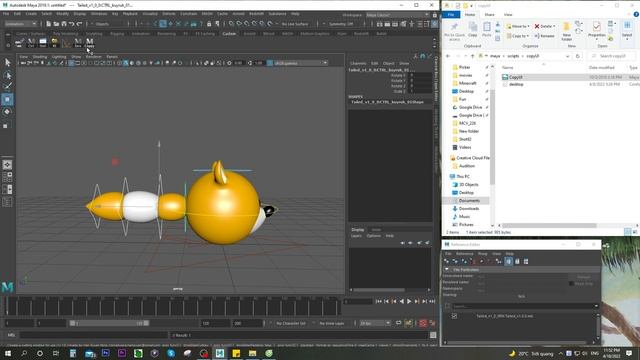The height and width of the screenshot is (360, 640).
Task: Click the refresh icon next to Explorer address bar
Action: tap(578, 56)
